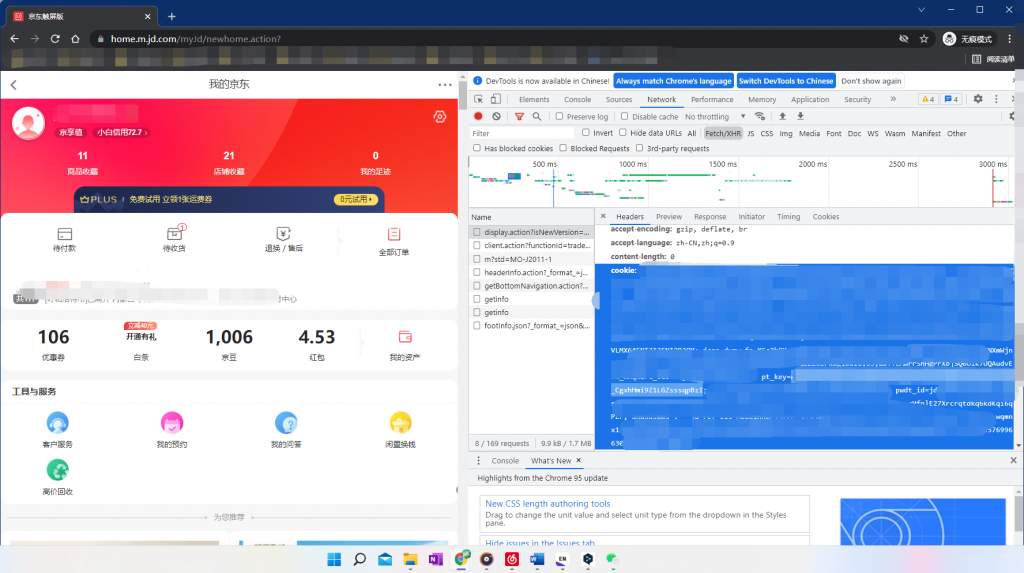This screenshot has width=1024, height=573.
Task: Open the 待付款 pending payment icon
Action: [x=64, y=234]
